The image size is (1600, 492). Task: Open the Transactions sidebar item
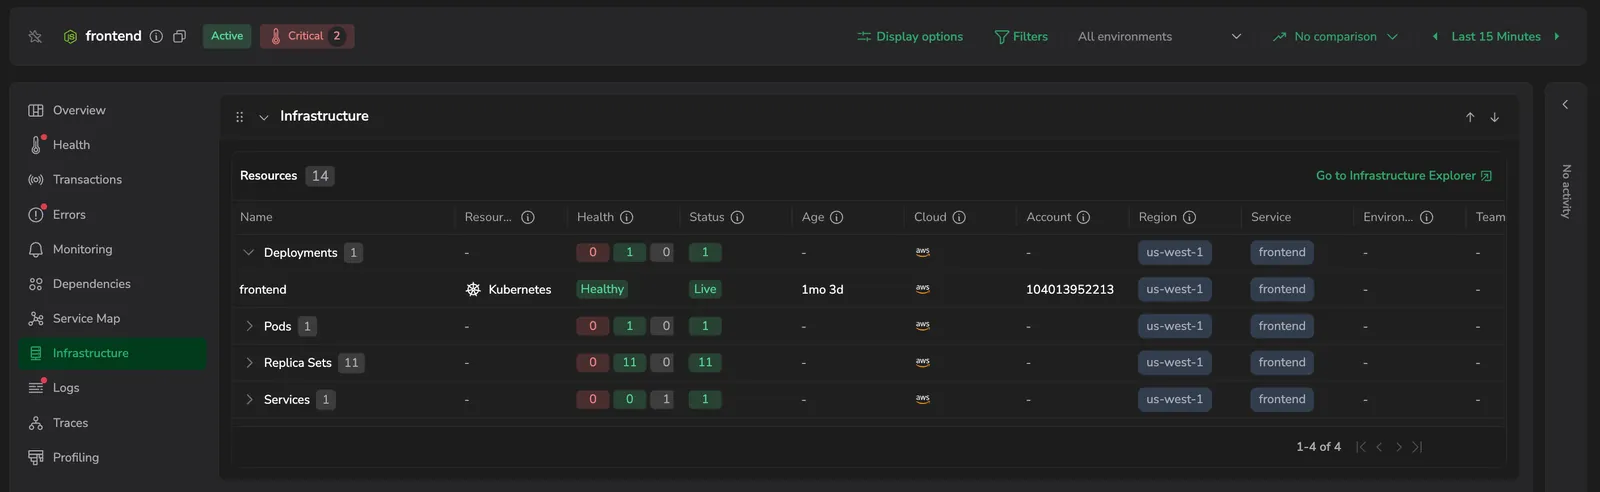tap(112, 179)
